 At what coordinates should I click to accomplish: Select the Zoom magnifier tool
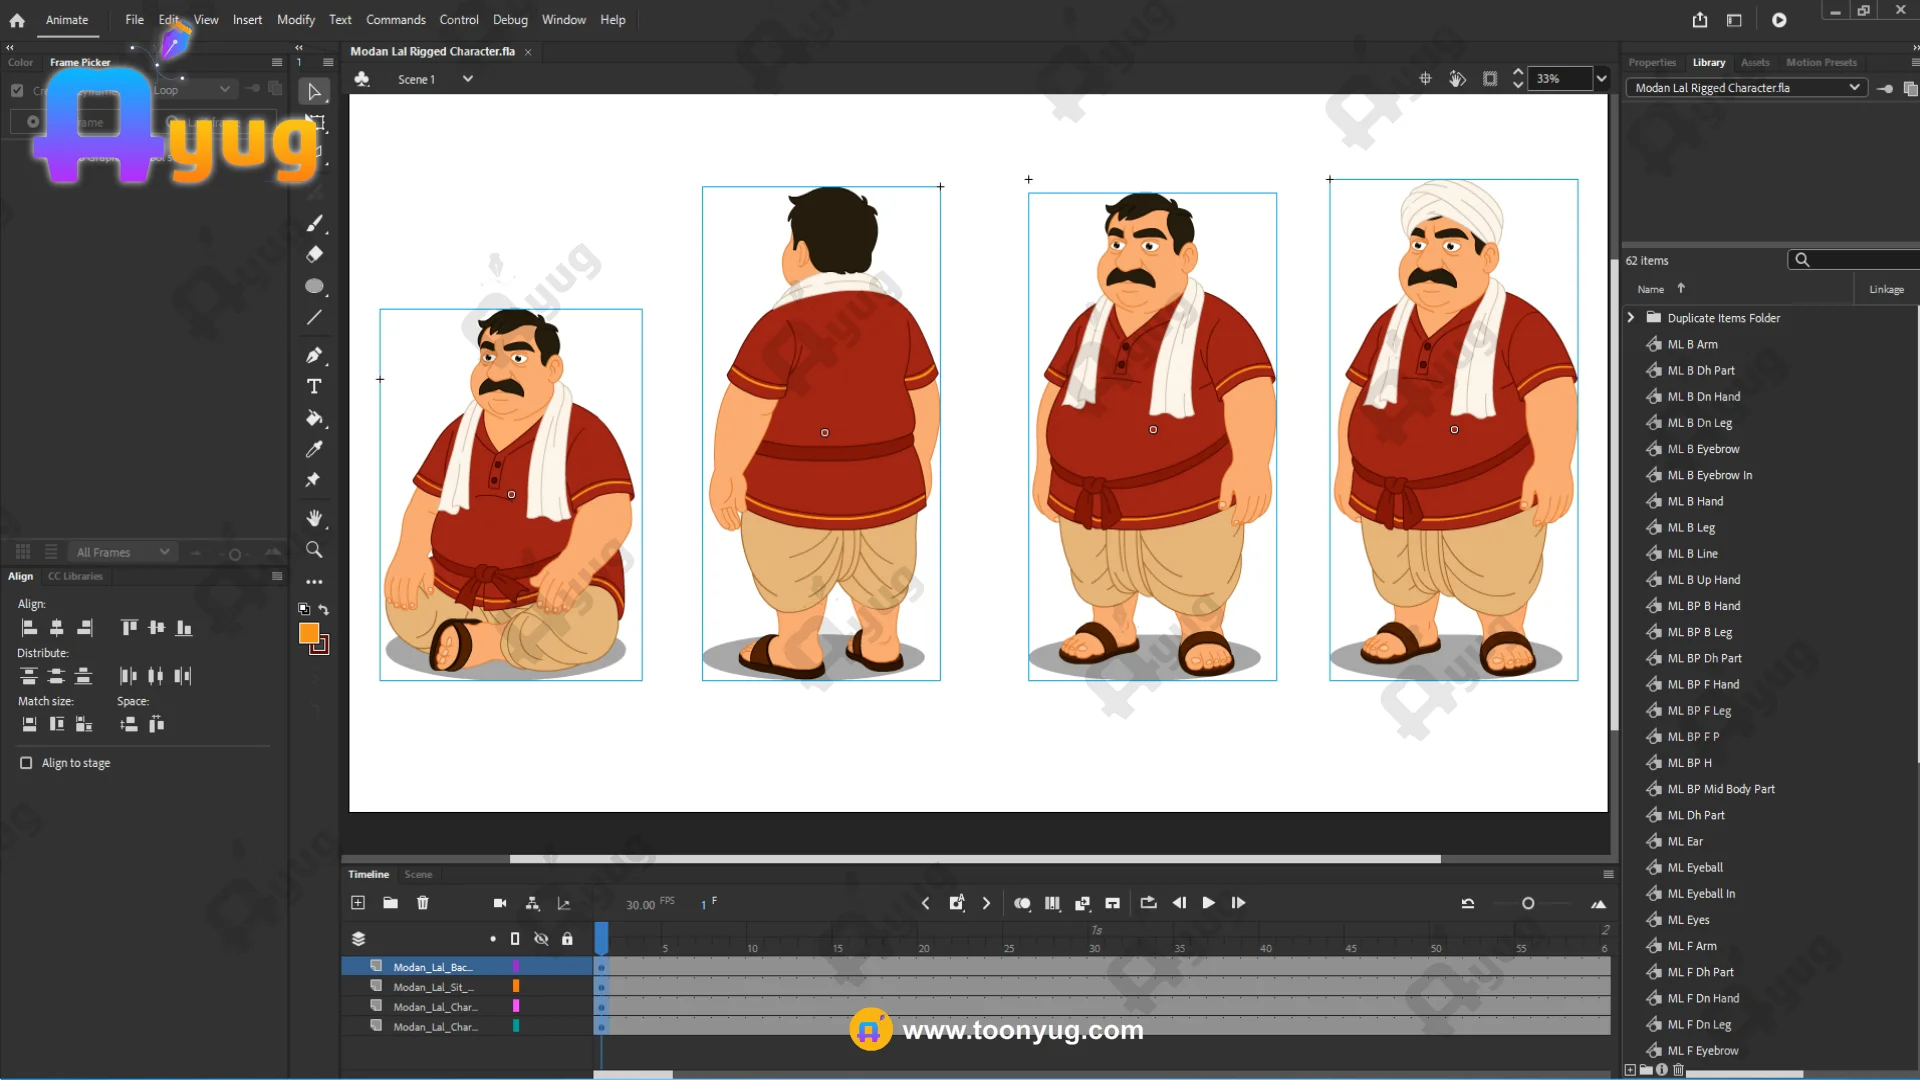point(314,550)
